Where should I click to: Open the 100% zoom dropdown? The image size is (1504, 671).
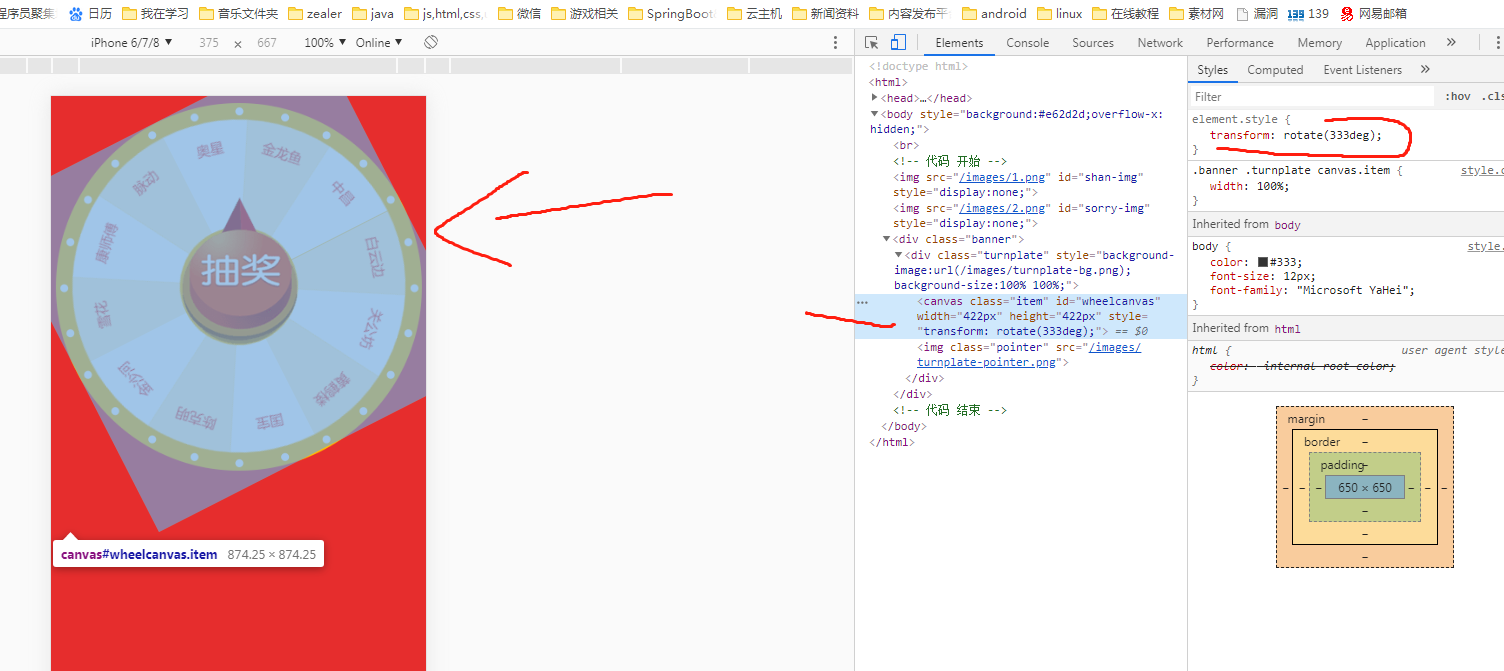(x=325, y=43)
